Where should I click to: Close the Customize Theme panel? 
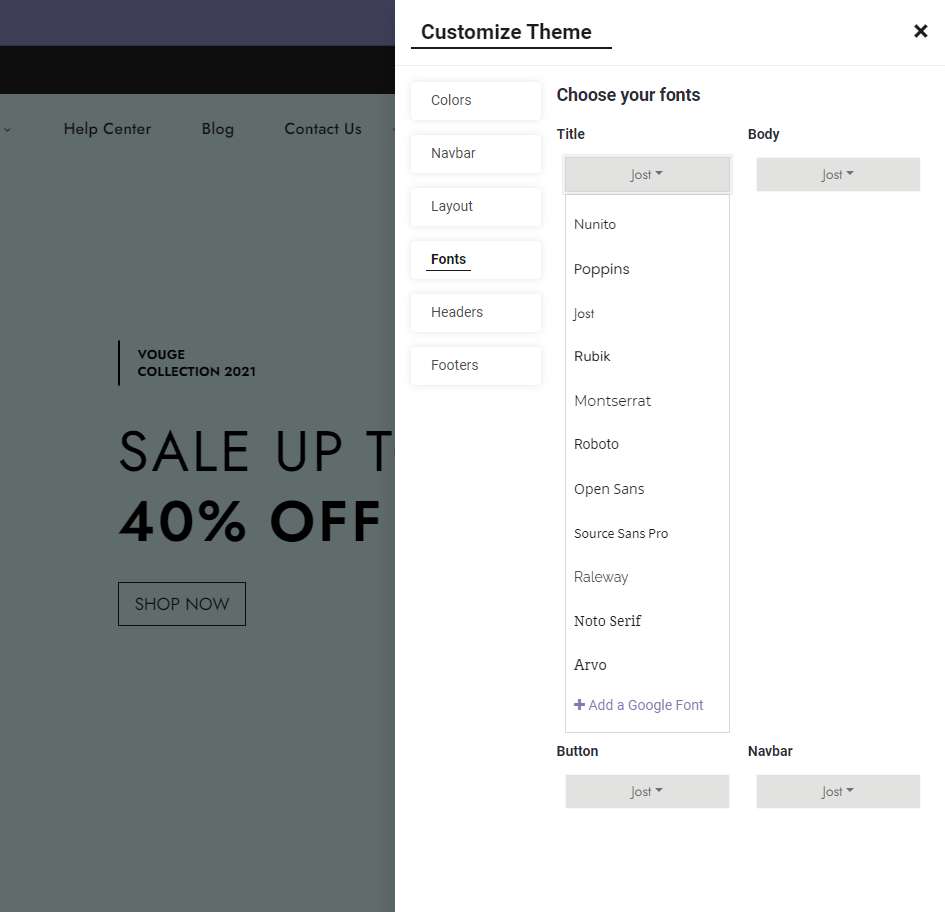pos(920,31)
